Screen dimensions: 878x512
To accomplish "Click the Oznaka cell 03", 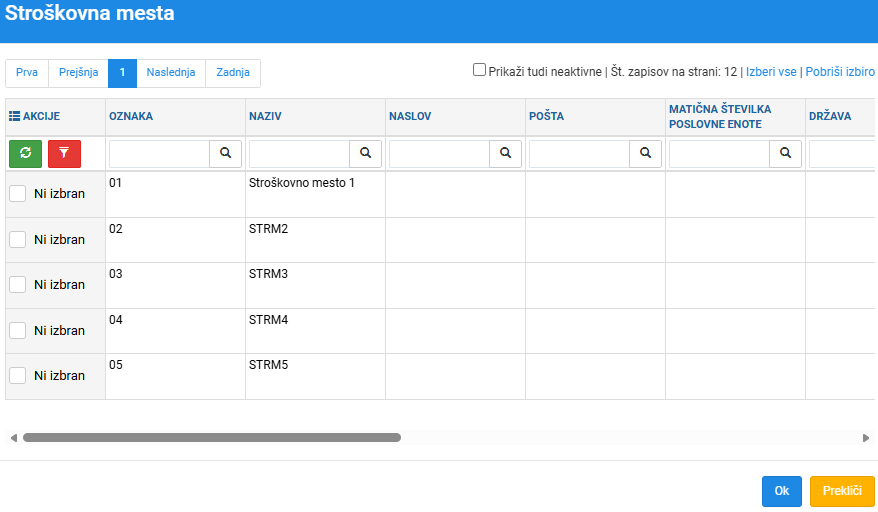I will point(175,286).
